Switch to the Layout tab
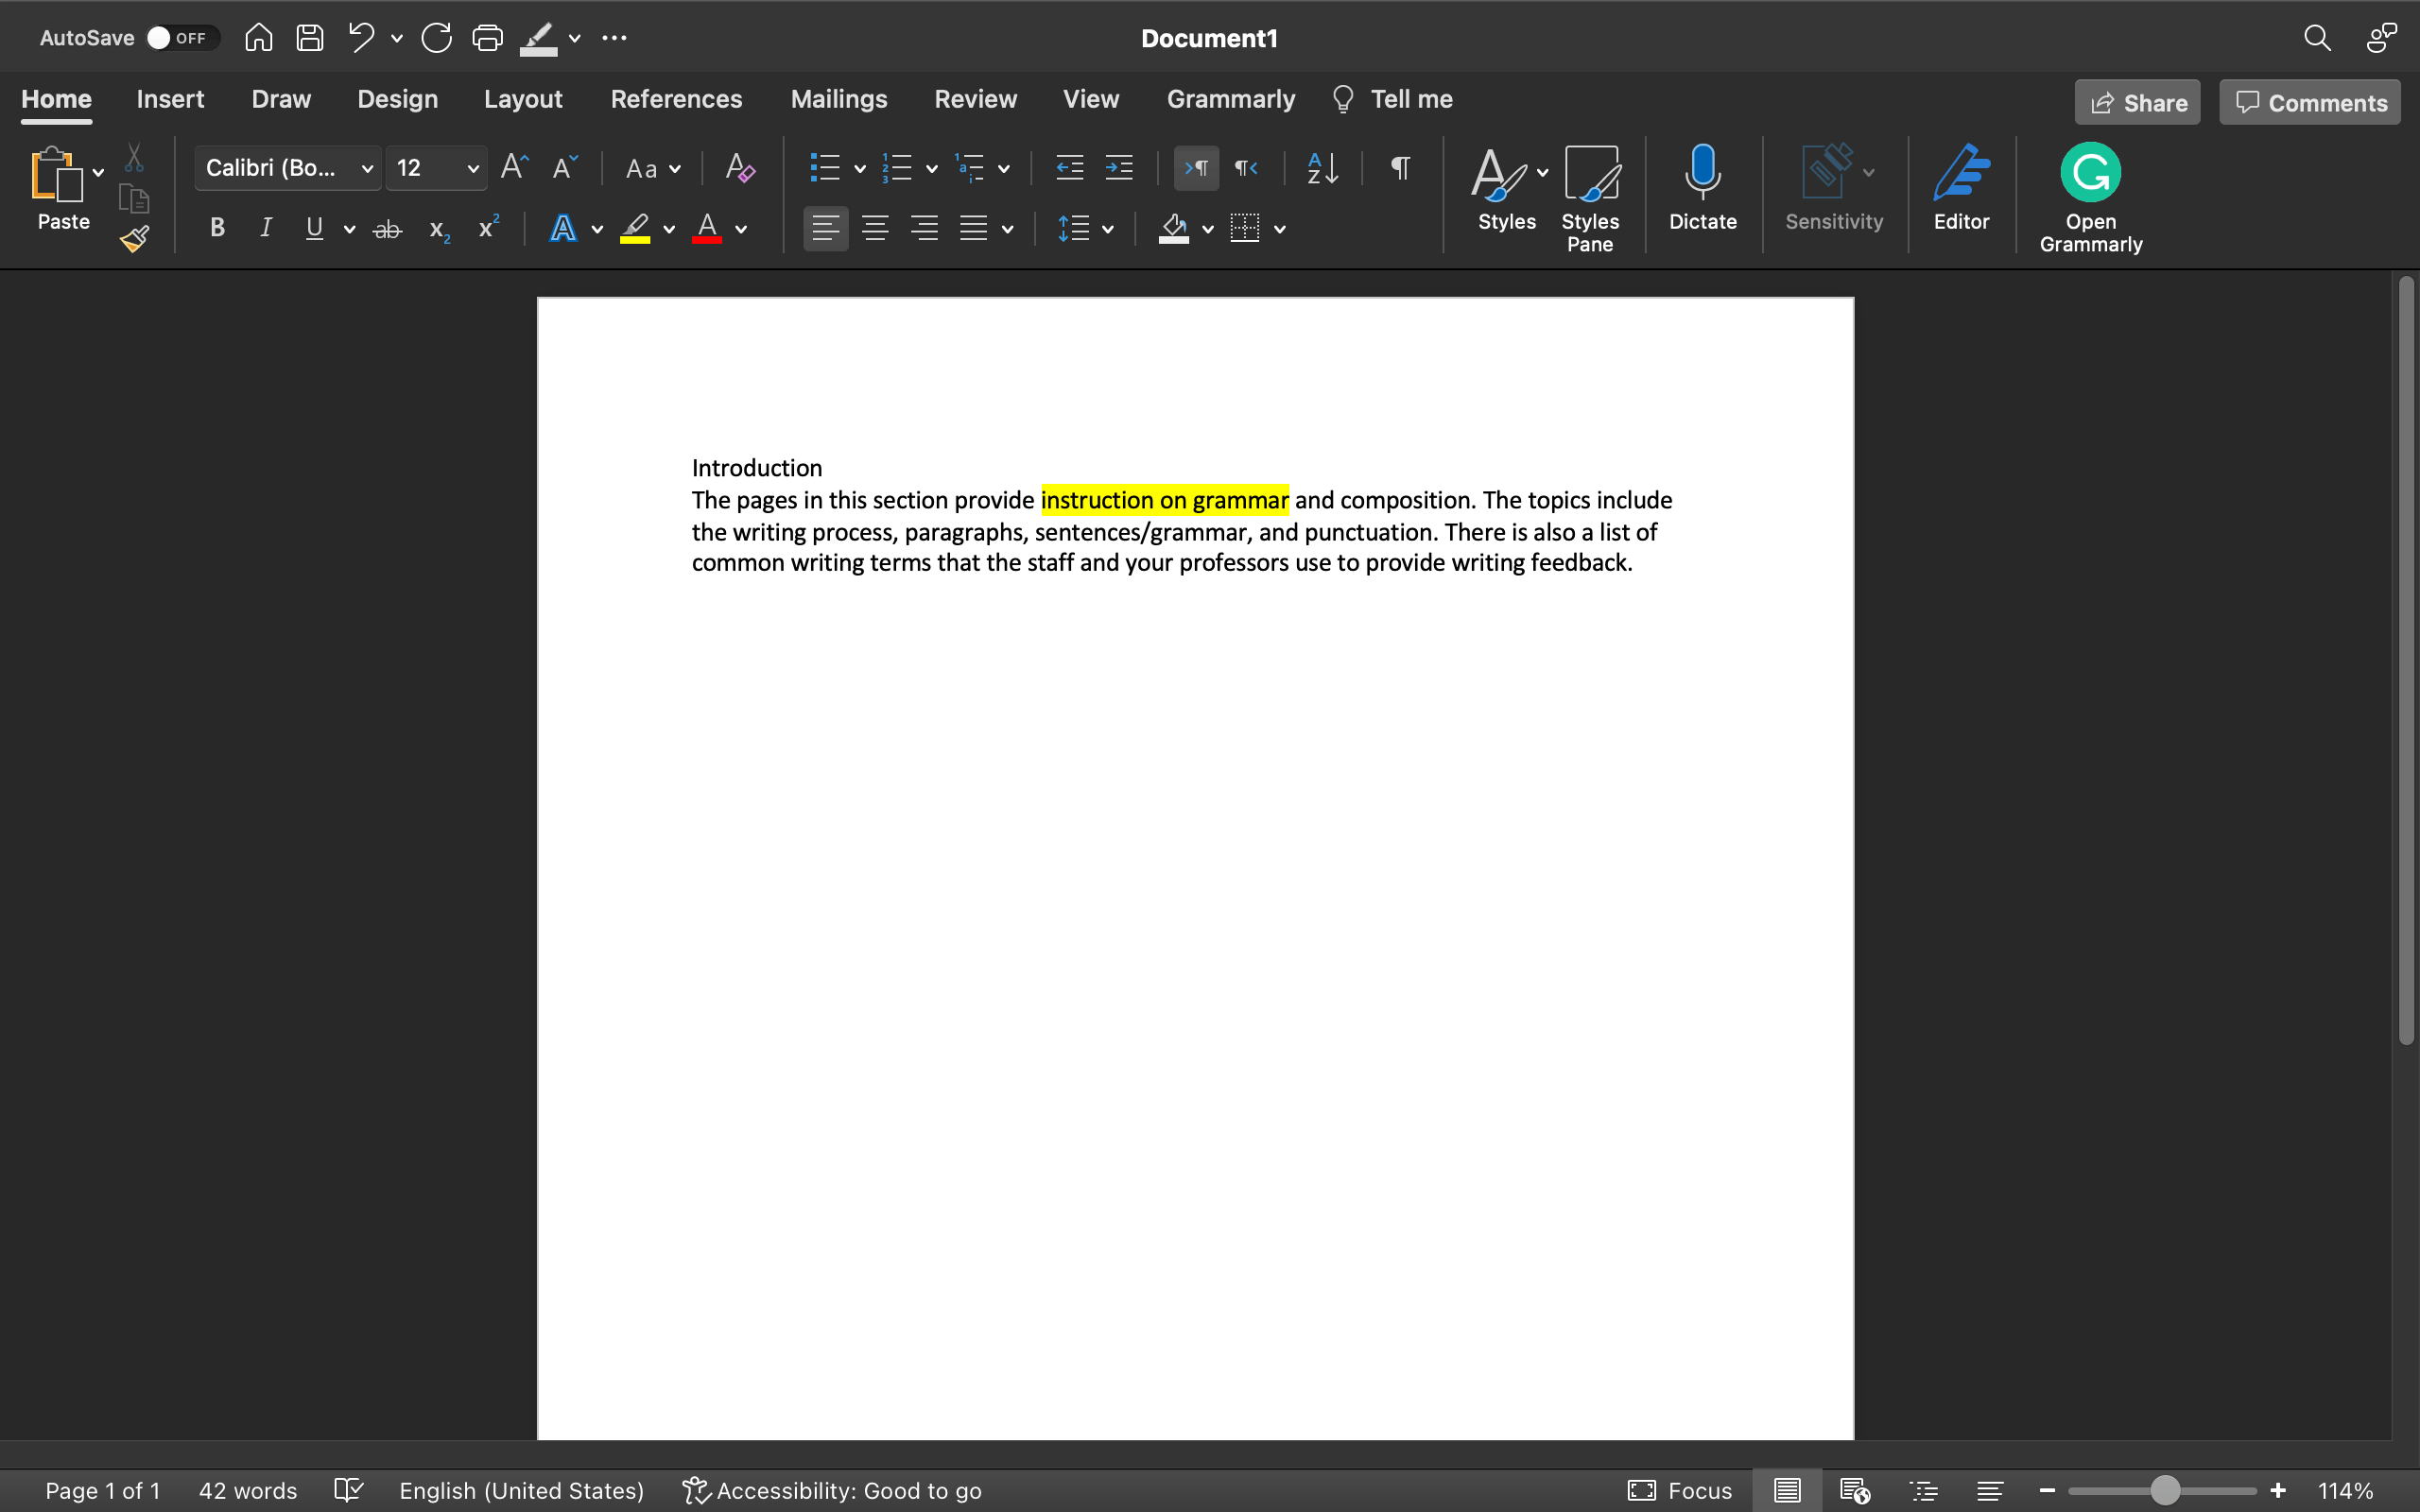Screen dimensions: 2420x1512 coord(523,99)
